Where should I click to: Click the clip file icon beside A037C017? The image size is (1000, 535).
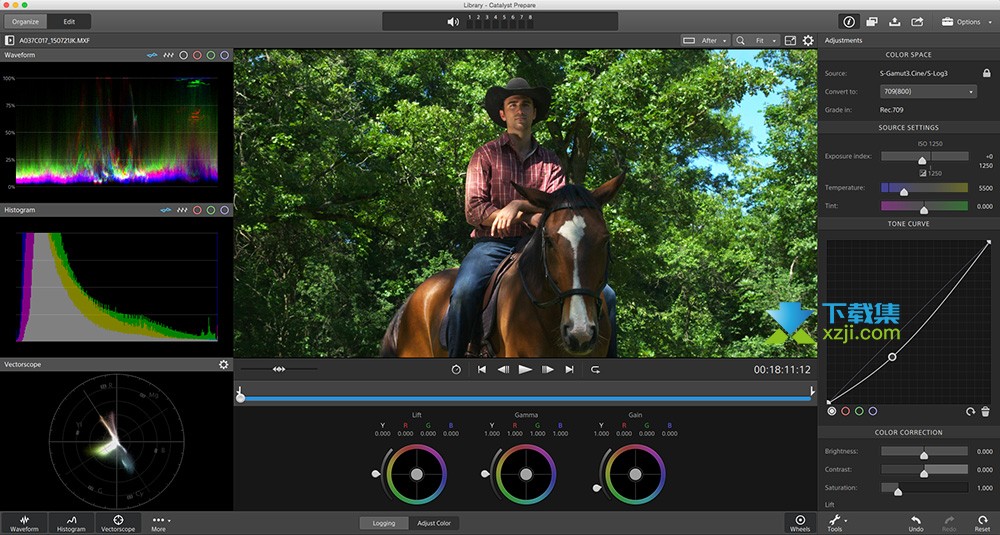tap(10, 40)
